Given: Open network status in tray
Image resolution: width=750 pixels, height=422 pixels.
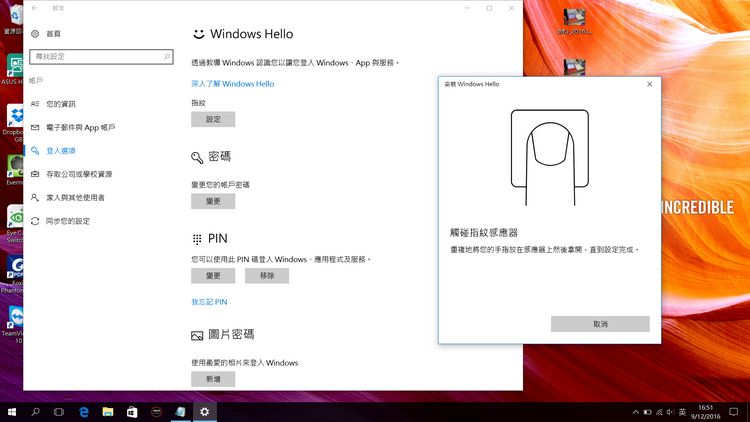Looking at the screenshot, I should click(659, 412).
